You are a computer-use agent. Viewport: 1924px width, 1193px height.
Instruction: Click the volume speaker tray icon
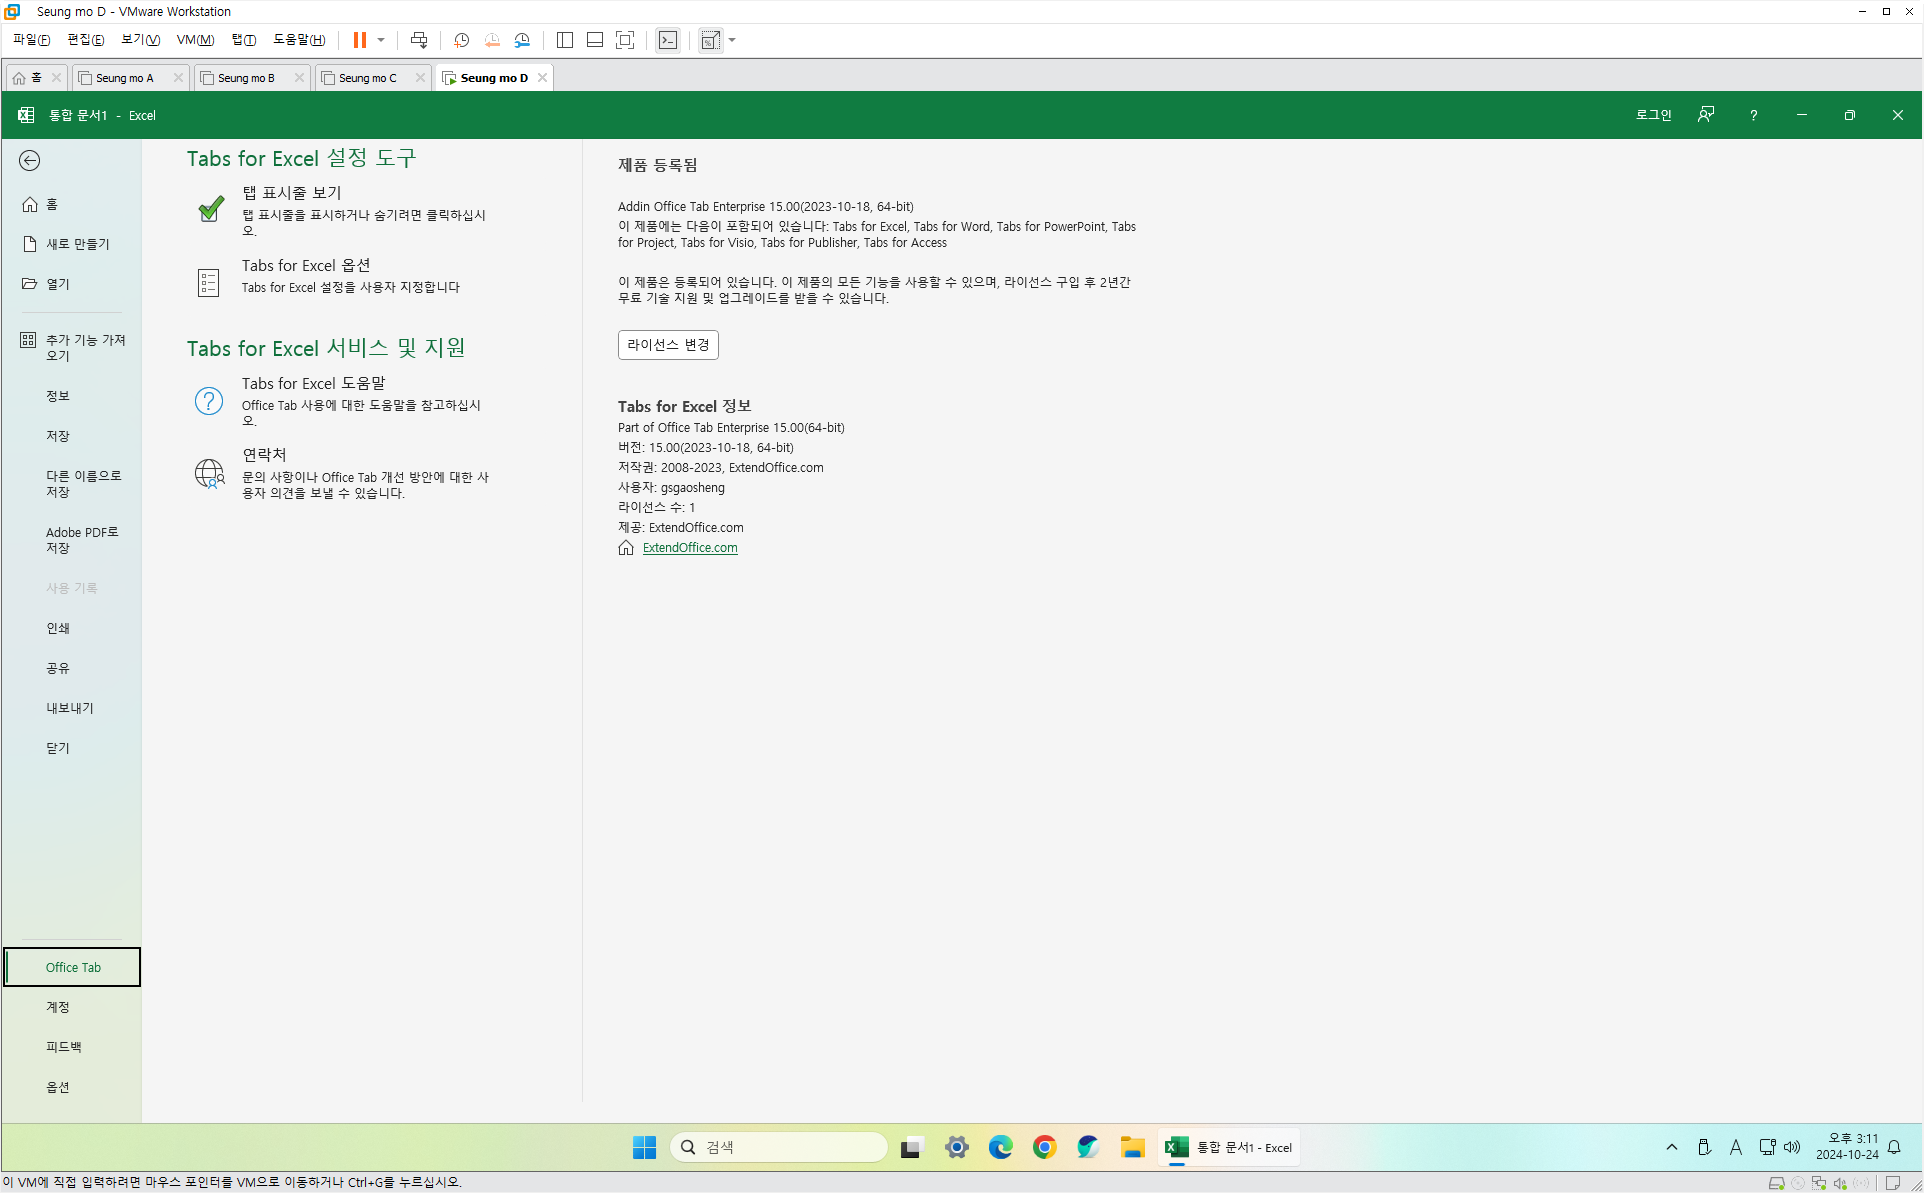[1792, 1148]
